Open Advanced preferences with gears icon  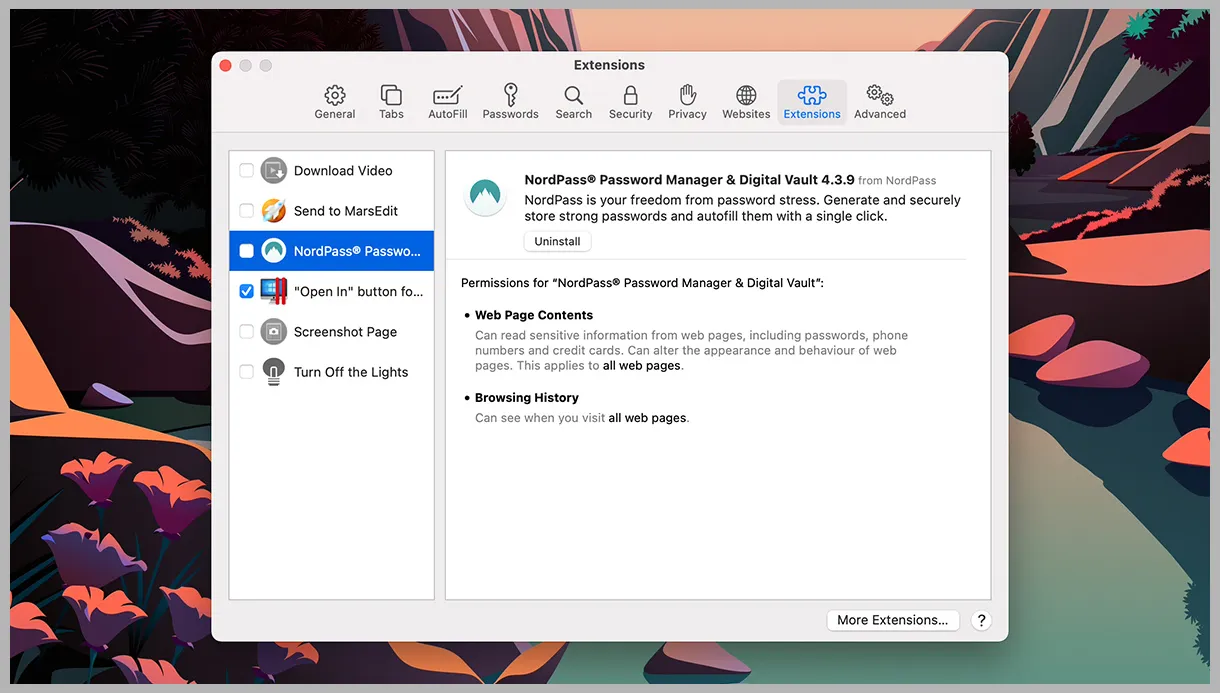pyautogui.click(x=879, y=102)
